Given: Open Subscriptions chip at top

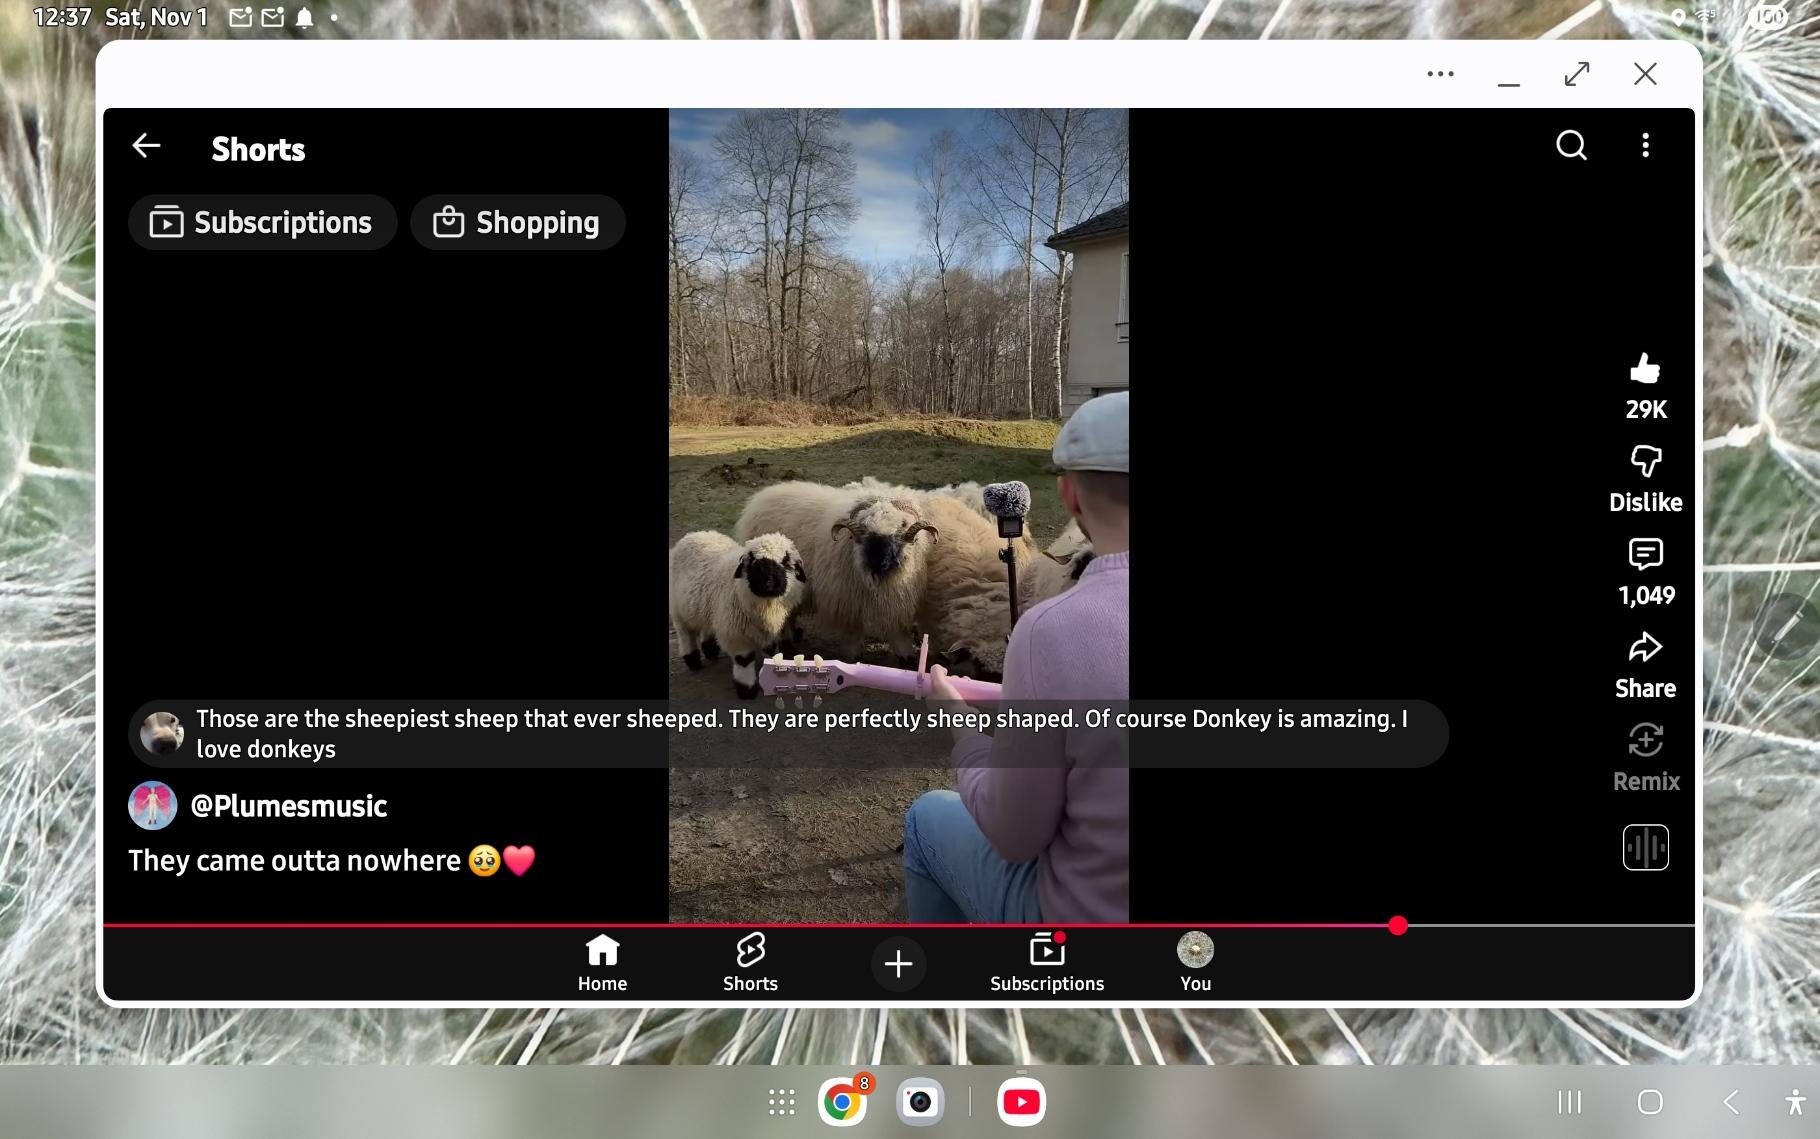Looking at the screenshot, I should (262, 222).
